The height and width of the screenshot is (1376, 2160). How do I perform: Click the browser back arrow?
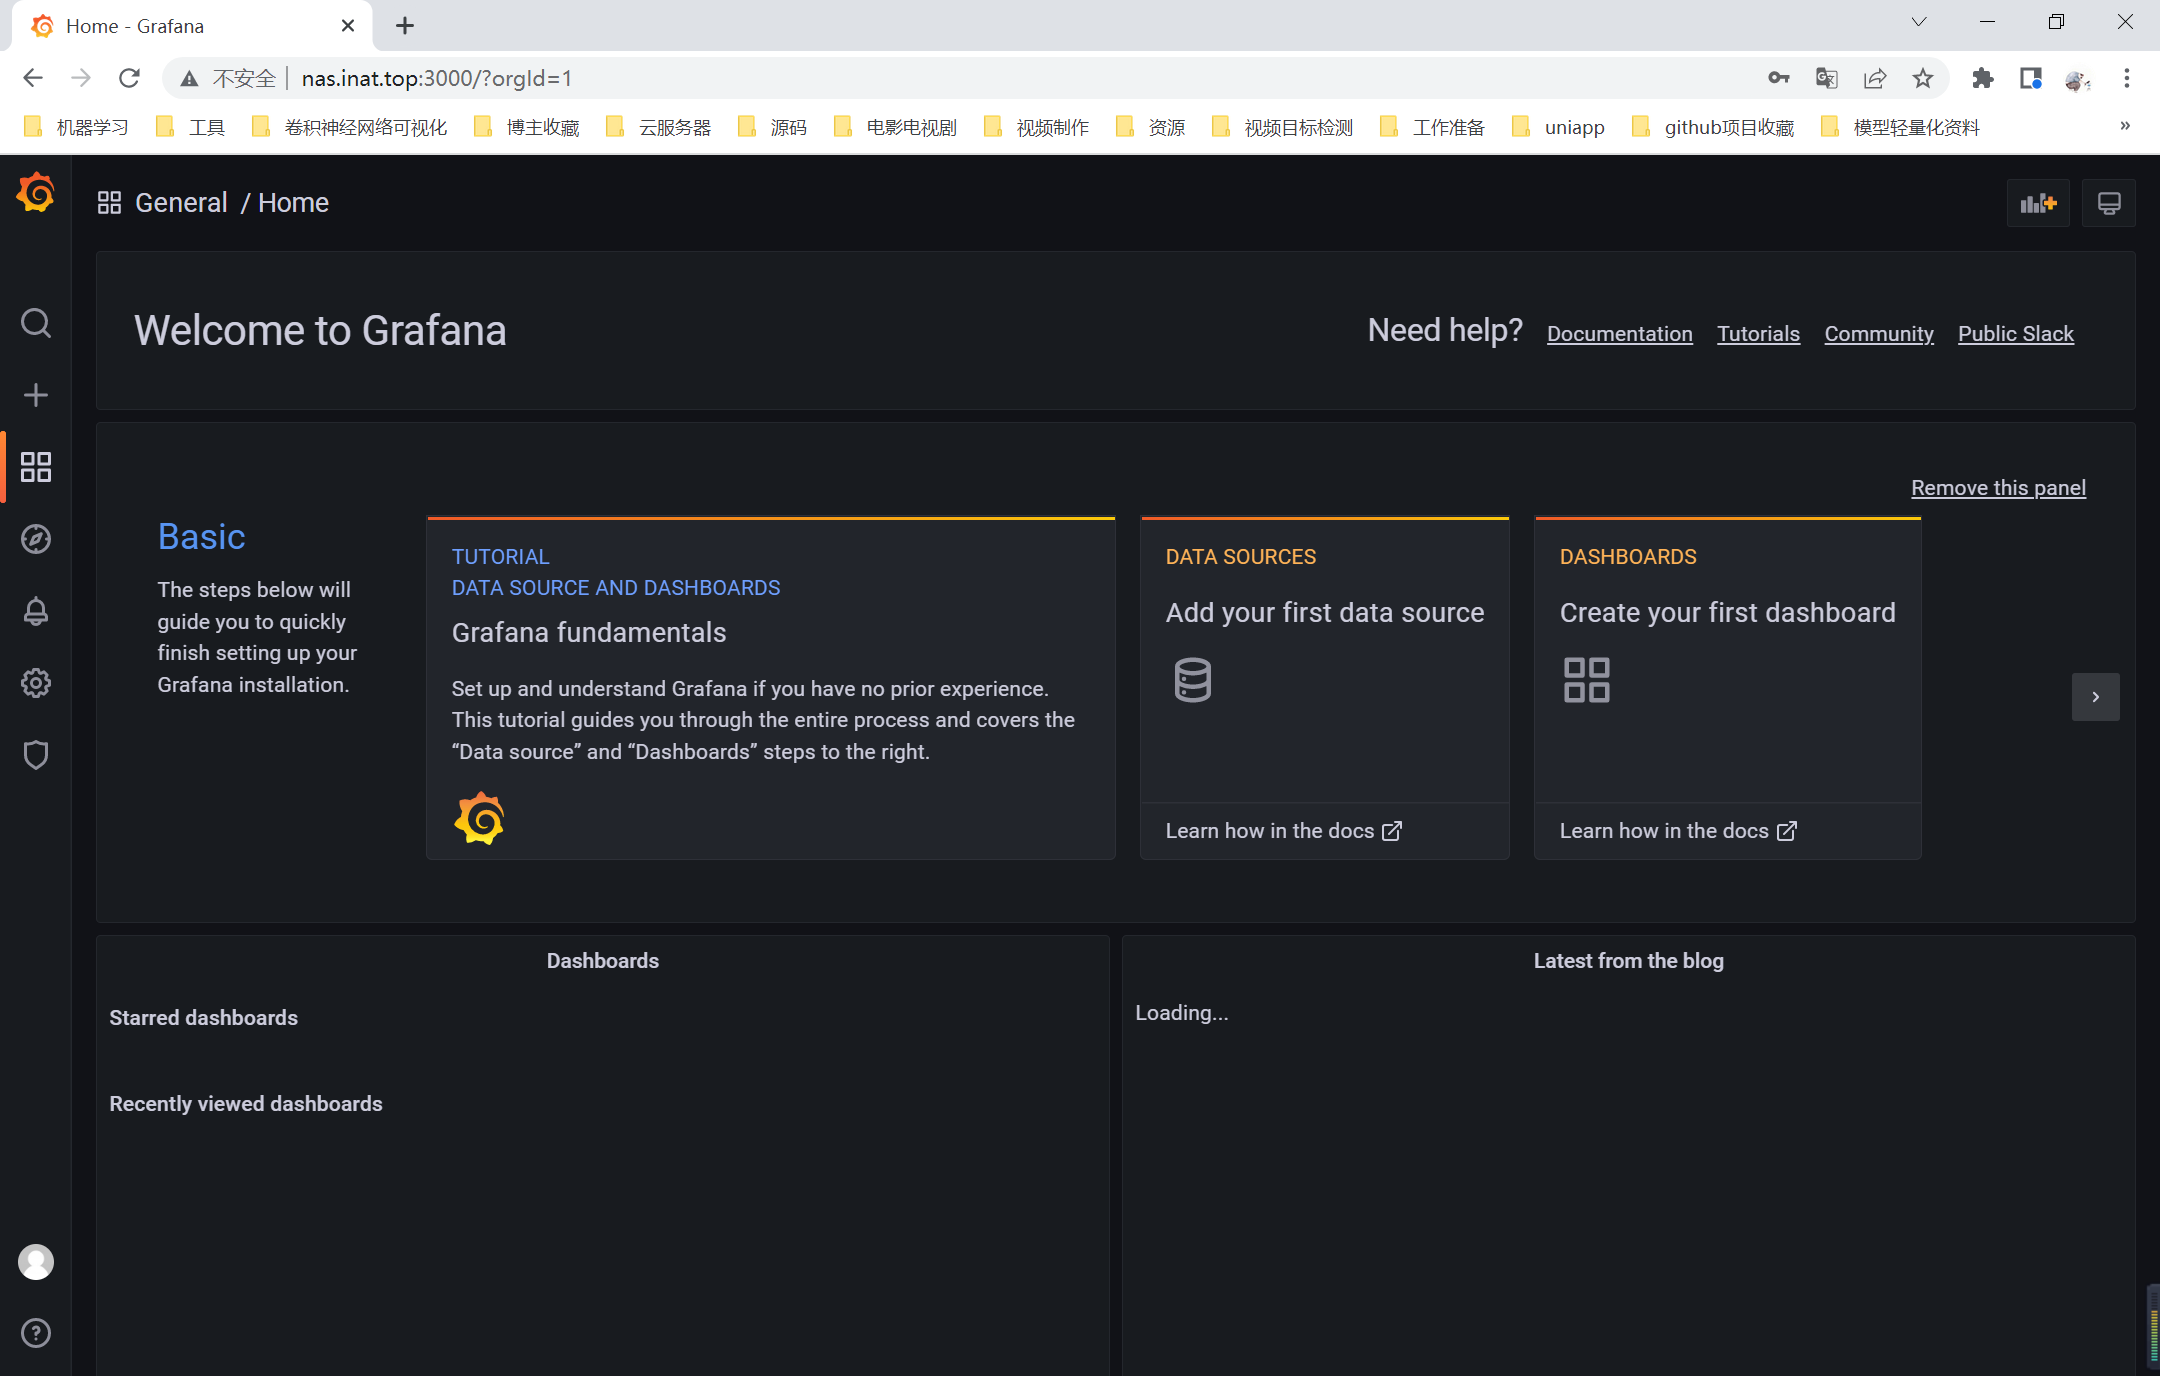click(33, 78)
